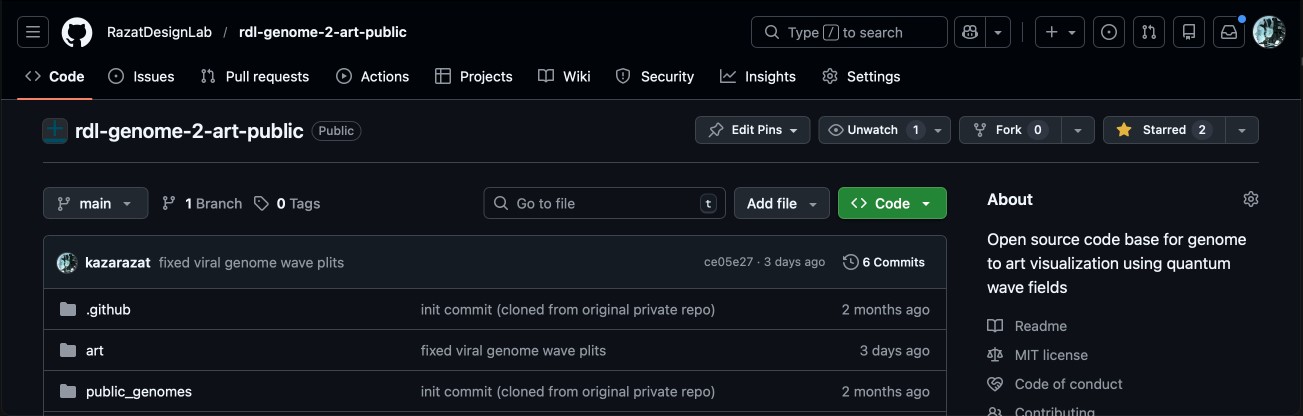
Task: Expand Edit Pins dropdown
Action: click(x=753, y=130)
